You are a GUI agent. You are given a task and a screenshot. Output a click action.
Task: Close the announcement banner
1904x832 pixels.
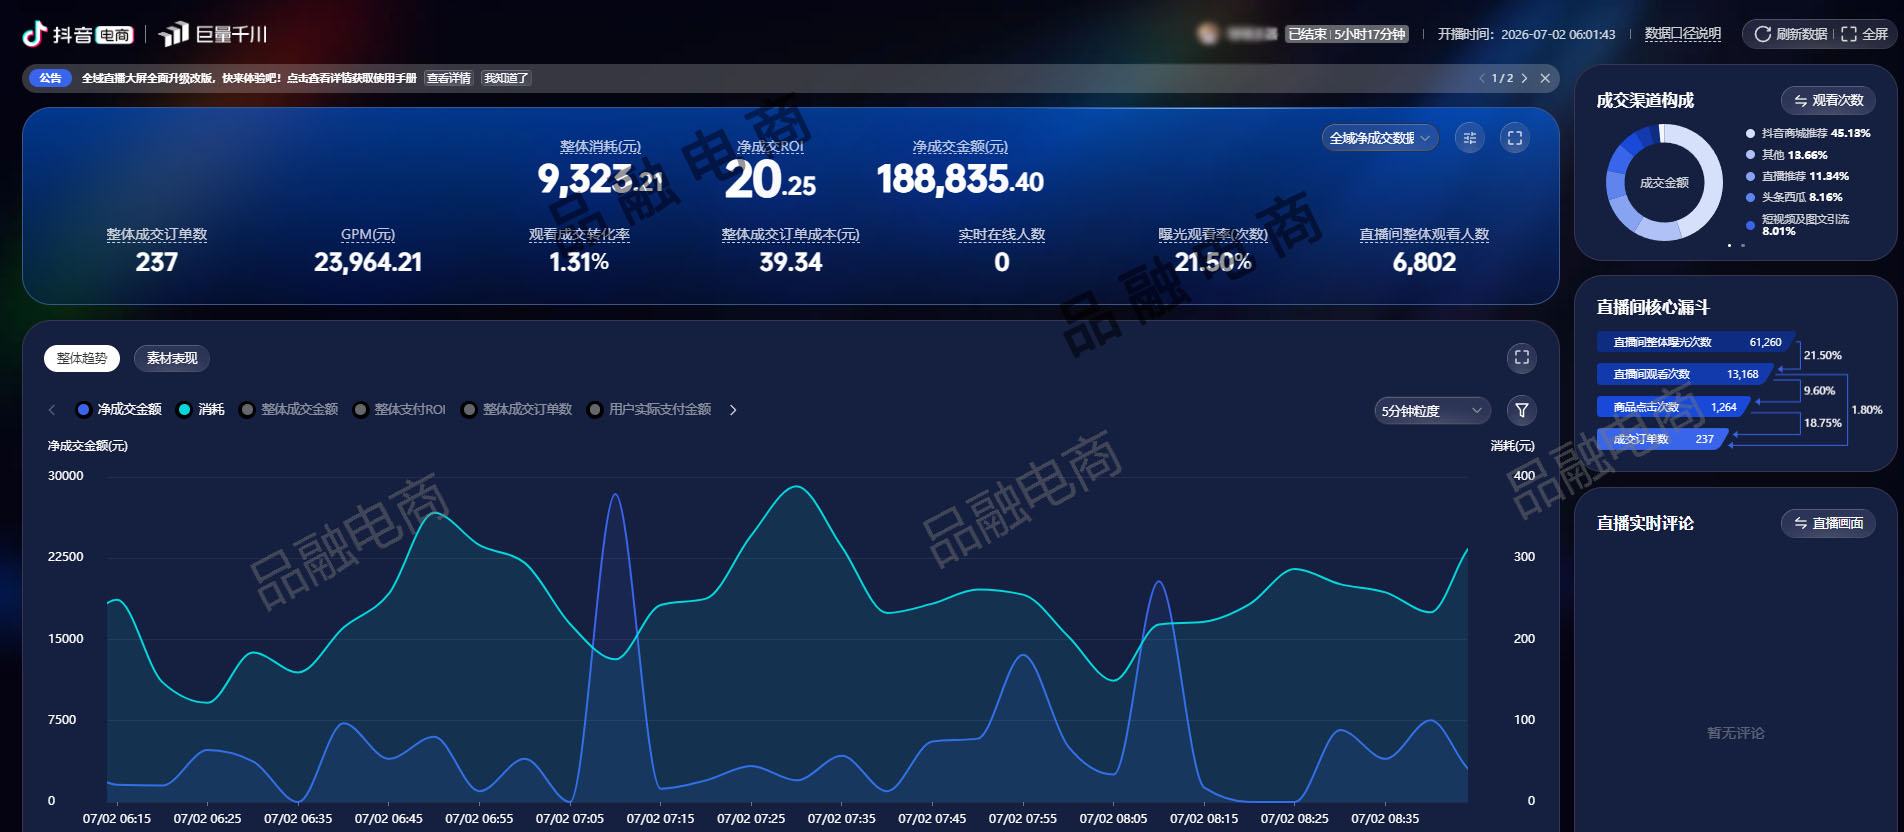tap(1545, 78)
